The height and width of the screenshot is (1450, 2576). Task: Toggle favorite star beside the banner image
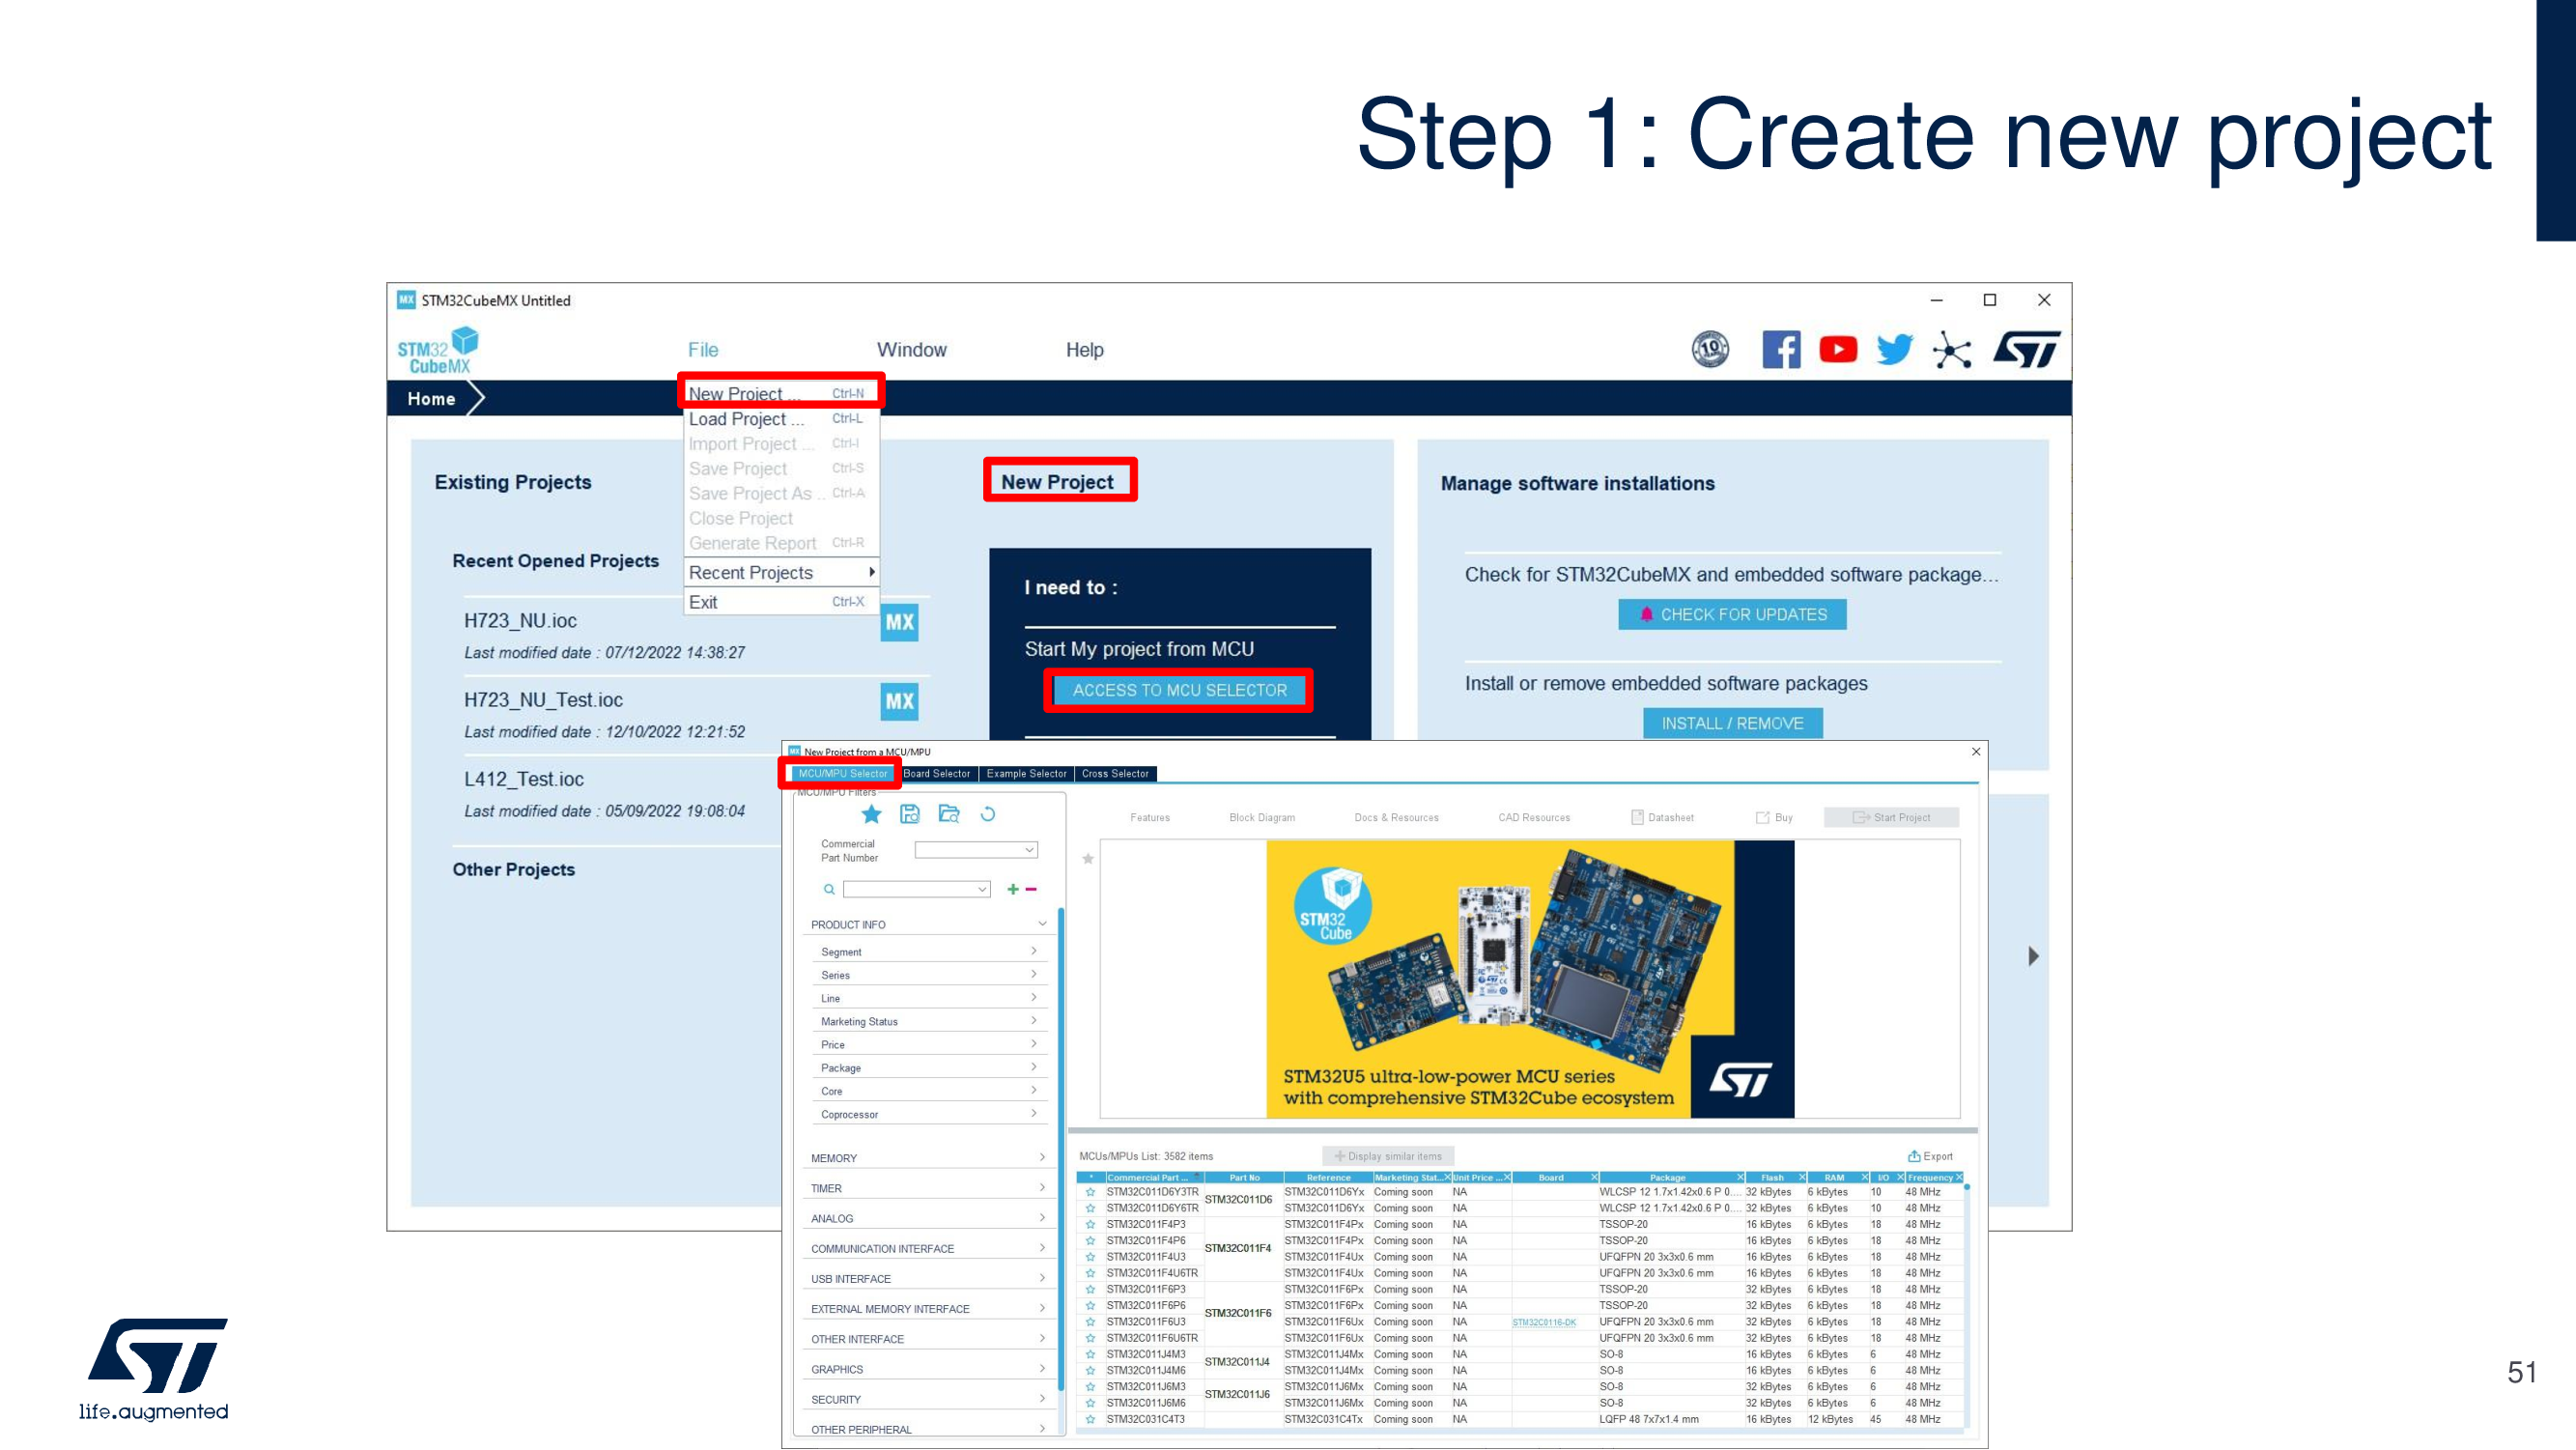(1088, 858)
